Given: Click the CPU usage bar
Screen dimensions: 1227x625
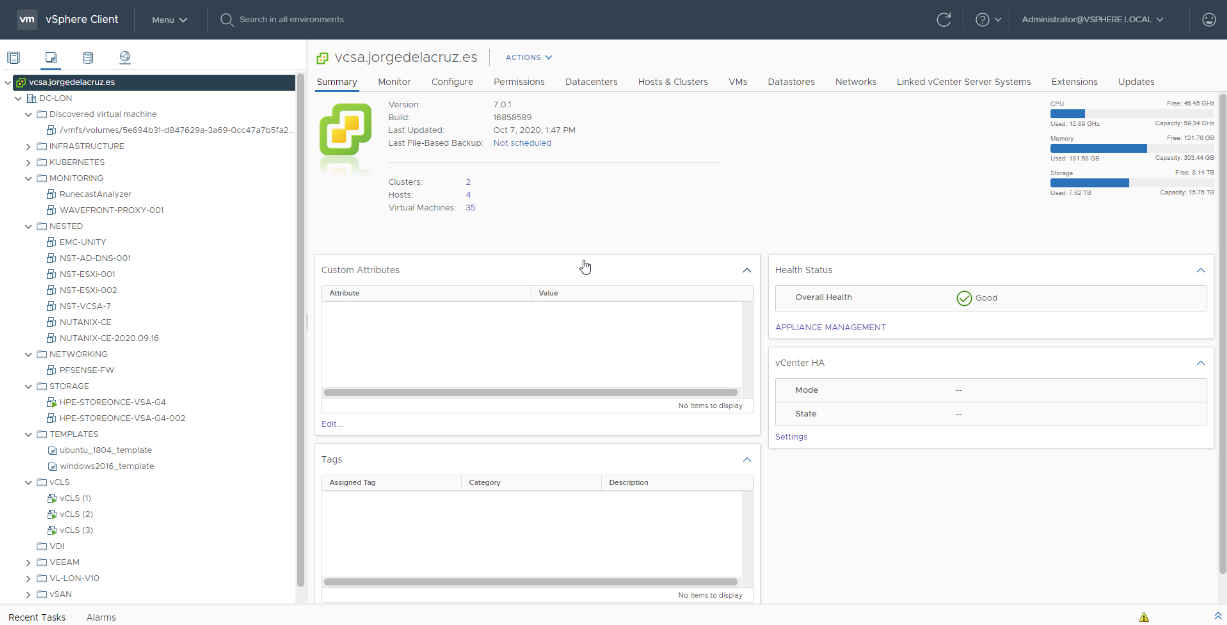Looking at the screenshot, I should 1132,114.
